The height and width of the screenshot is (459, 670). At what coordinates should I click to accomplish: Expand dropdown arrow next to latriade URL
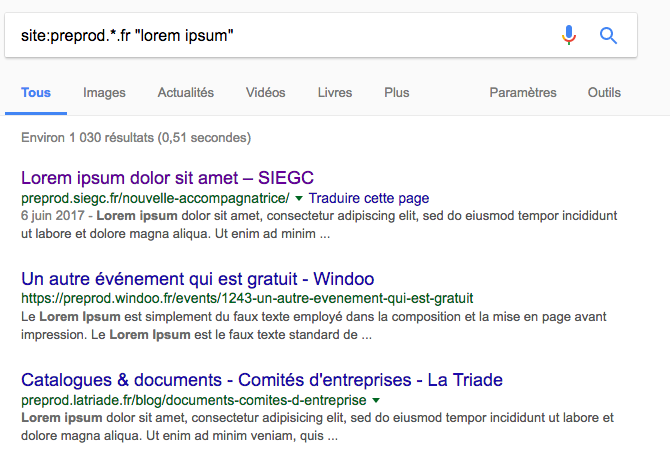coord(376,400)
